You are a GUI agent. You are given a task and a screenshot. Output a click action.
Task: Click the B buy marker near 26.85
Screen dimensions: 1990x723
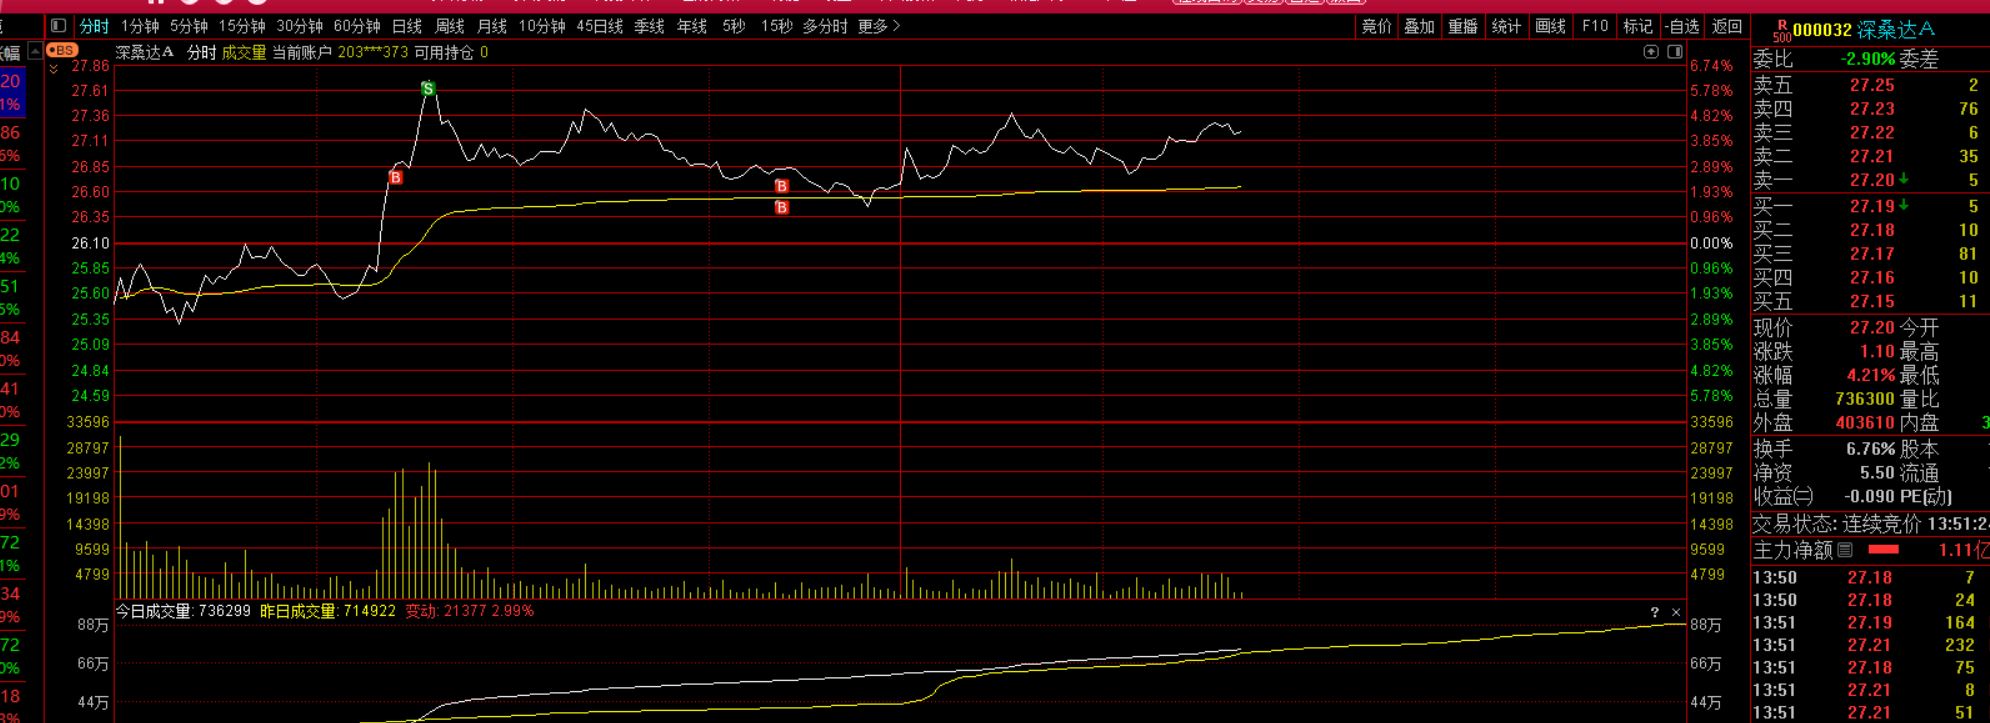point(395,178)
